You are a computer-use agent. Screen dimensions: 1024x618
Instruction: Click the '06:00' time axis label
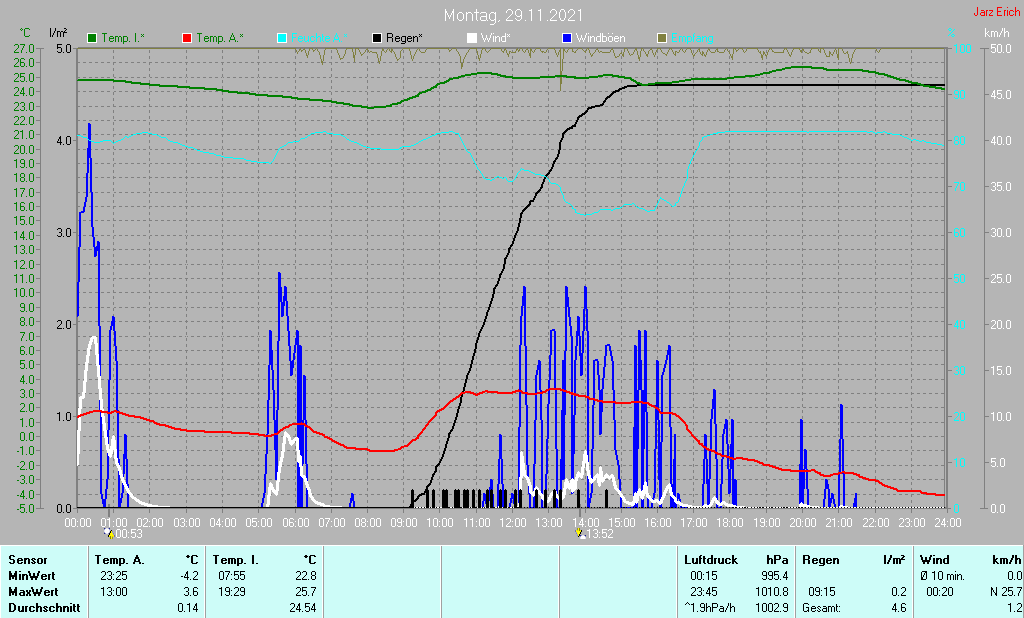point(295,523)
